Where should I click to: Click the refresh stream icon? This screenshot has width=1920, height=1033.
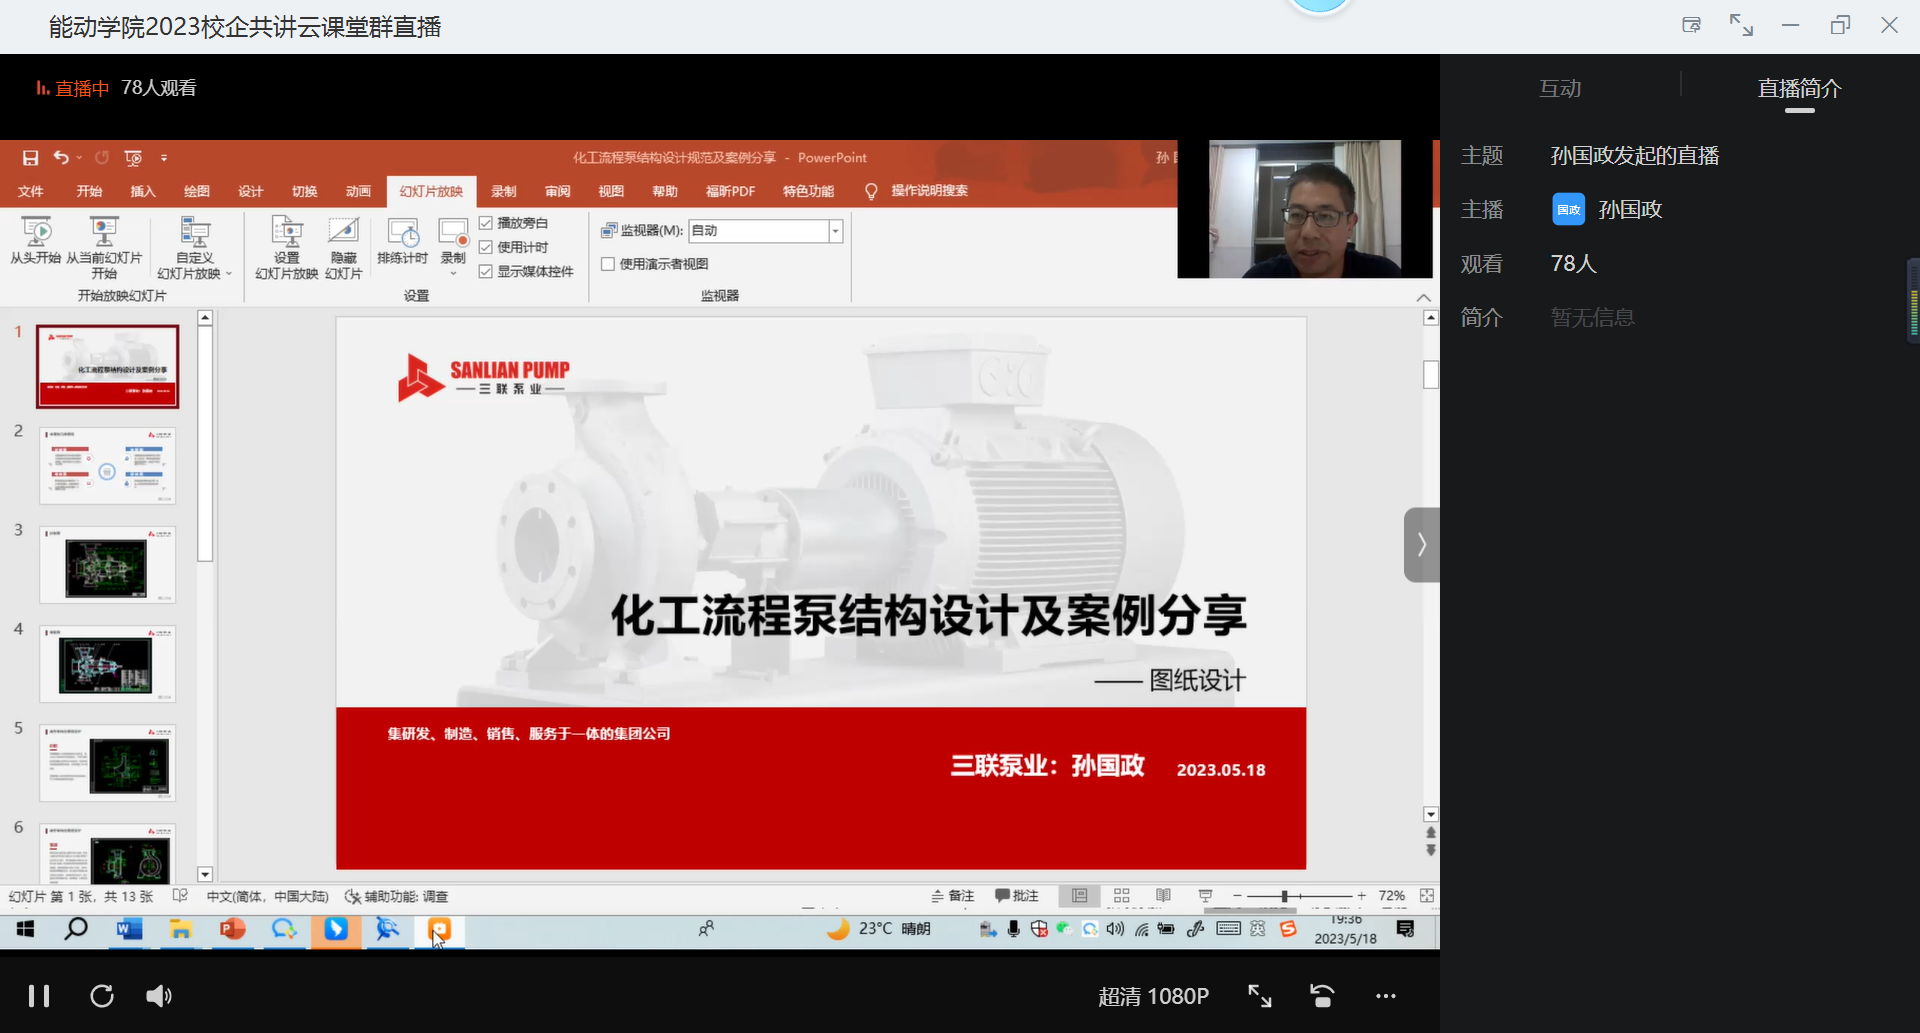[102, 996]
